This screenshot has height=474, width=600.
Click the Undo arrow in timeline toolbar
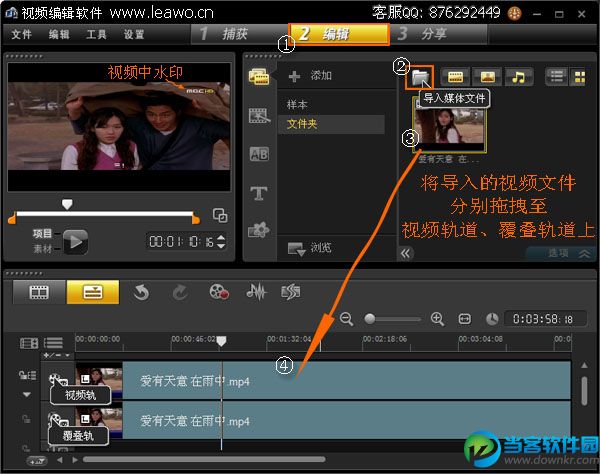point(141,292)
